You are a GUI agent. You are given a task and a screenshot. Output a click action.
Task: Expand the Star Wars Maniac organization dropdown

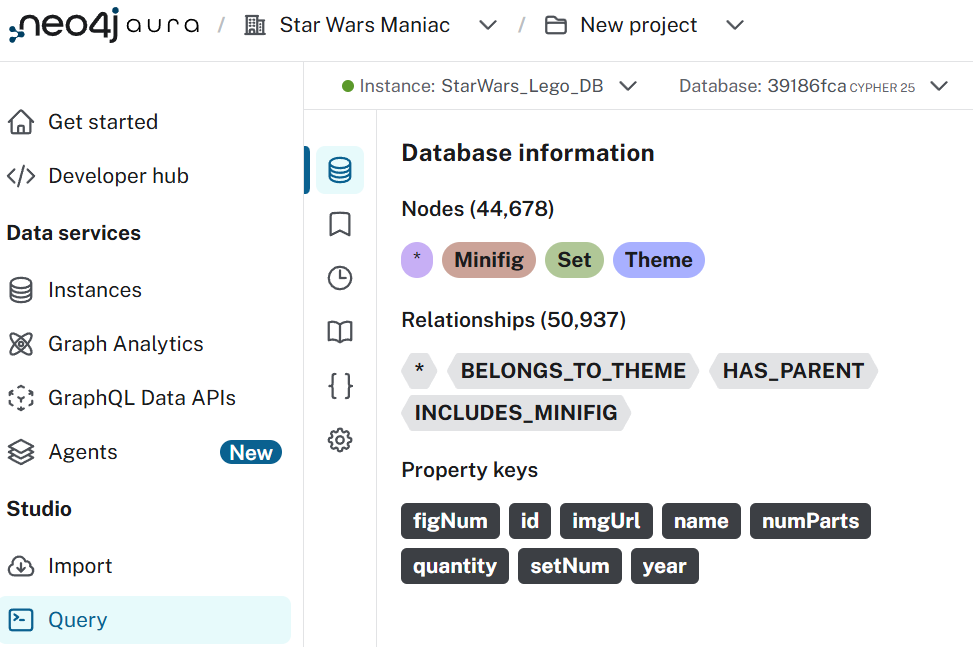coord(488,25)
